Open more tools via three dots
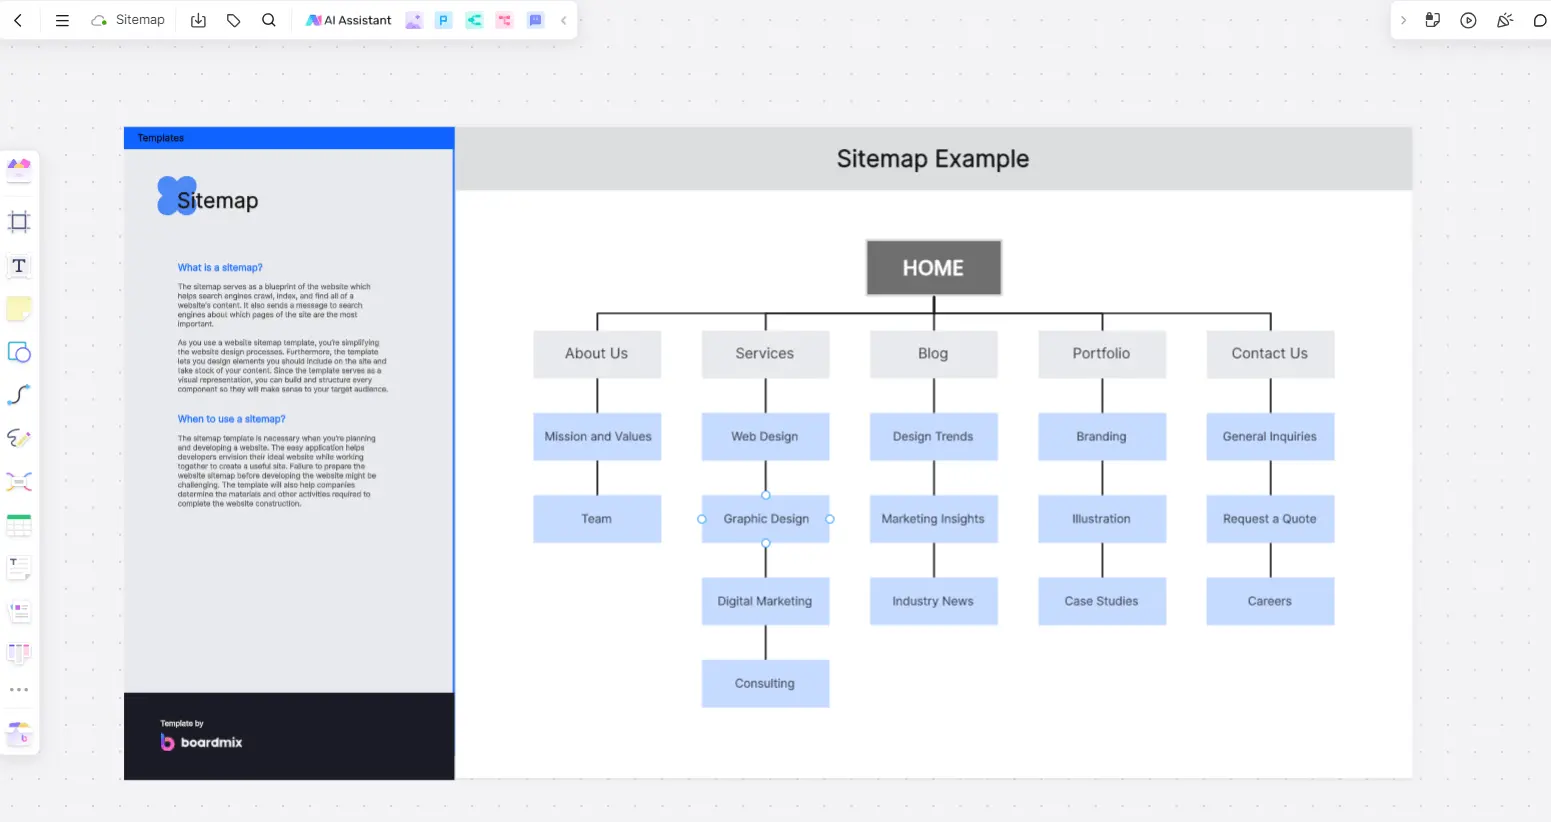 pos(19,690)
